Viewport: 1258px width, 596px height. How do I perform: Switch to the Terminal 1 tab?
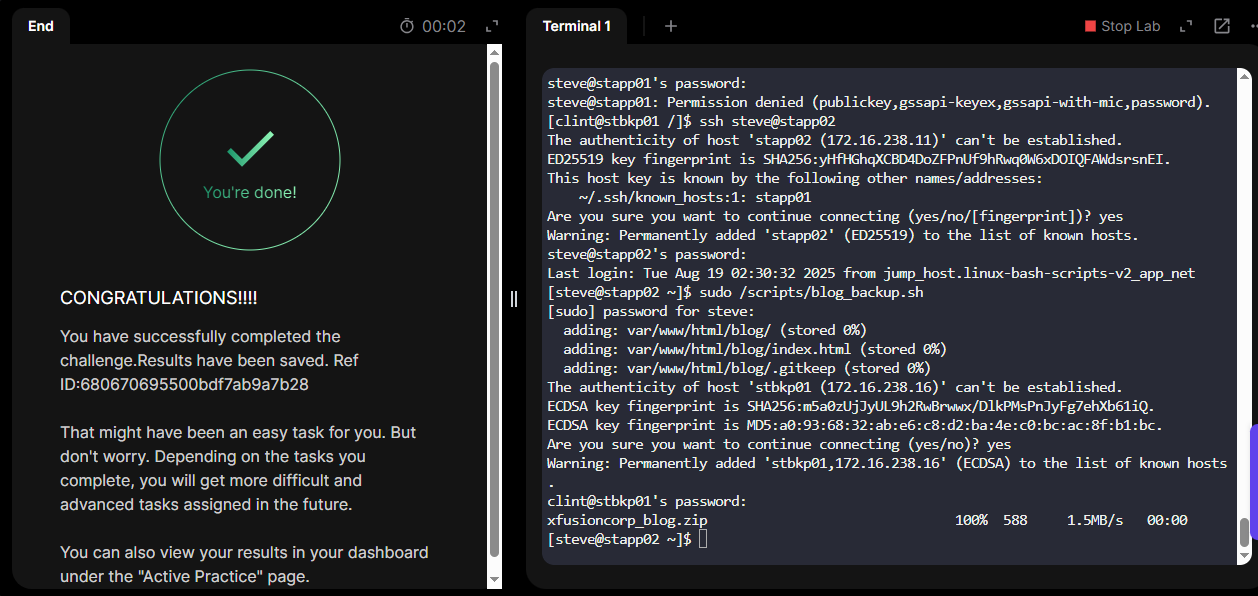[x=577, y=26]
